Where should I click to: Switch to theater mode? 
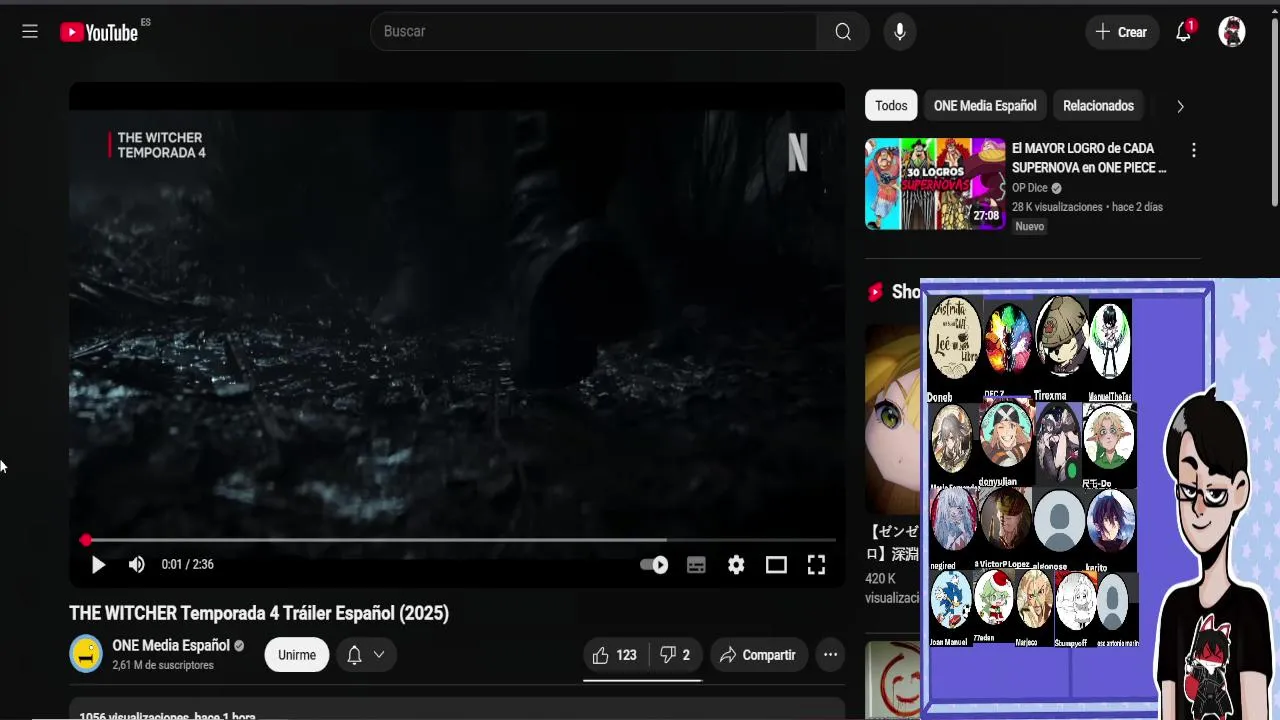776,565
